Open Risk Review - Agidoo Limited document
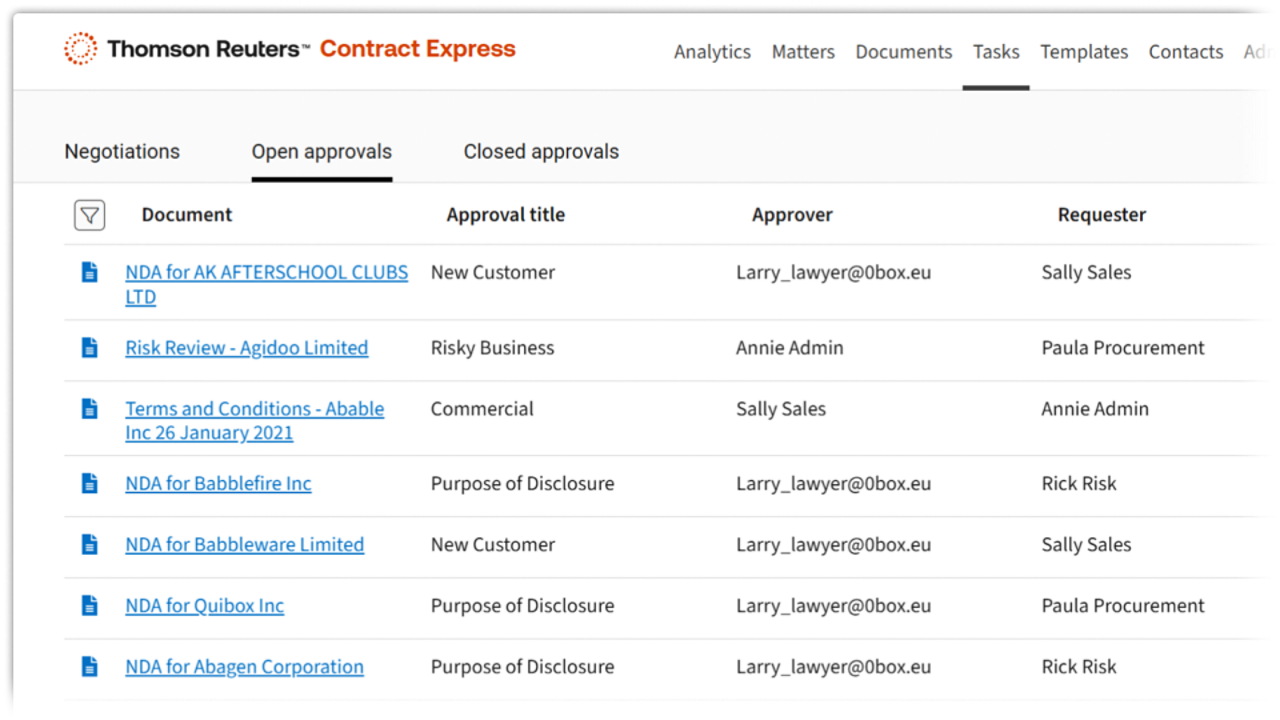The width and height of the screenshot is (1280, 720). click(x=246, y=348)
